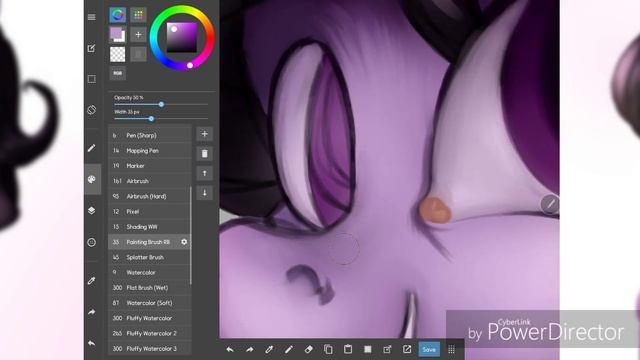This screenshot has height=360, width=640.
Task: Select the Fluffy Watercolor 3 brush
Action: coord(150,349)
